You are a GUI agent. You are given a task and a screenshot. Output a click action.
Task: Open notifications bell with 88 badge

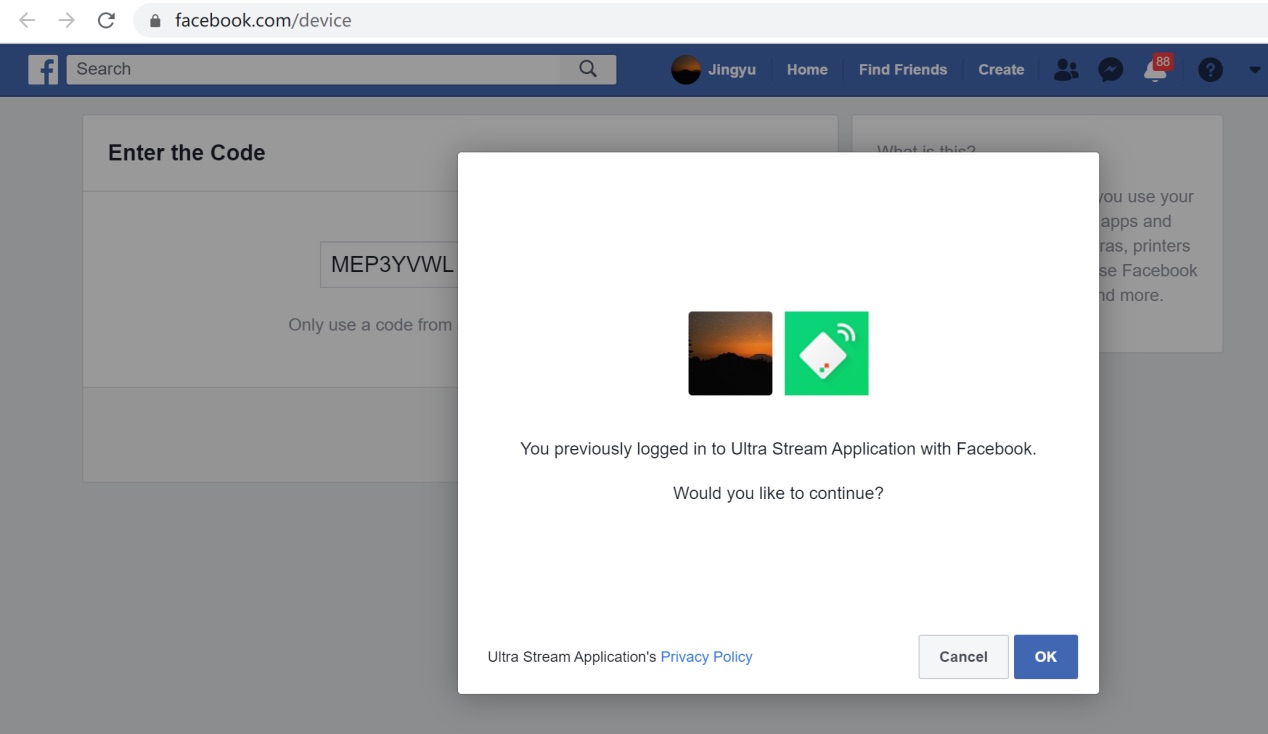tap(1156, 69)
